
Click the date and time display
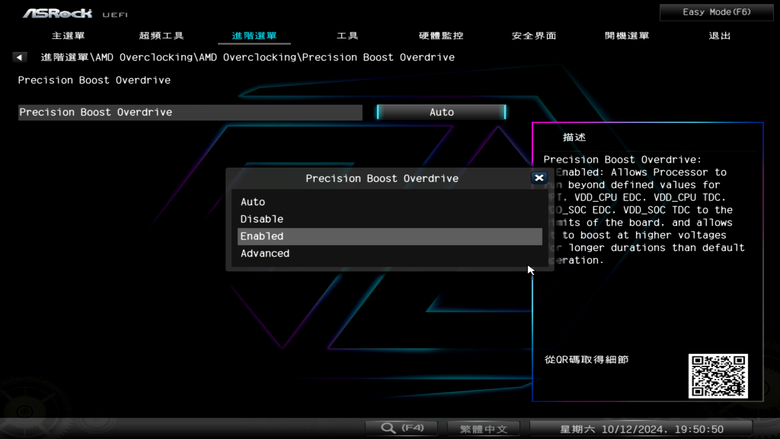coord(641,429)
